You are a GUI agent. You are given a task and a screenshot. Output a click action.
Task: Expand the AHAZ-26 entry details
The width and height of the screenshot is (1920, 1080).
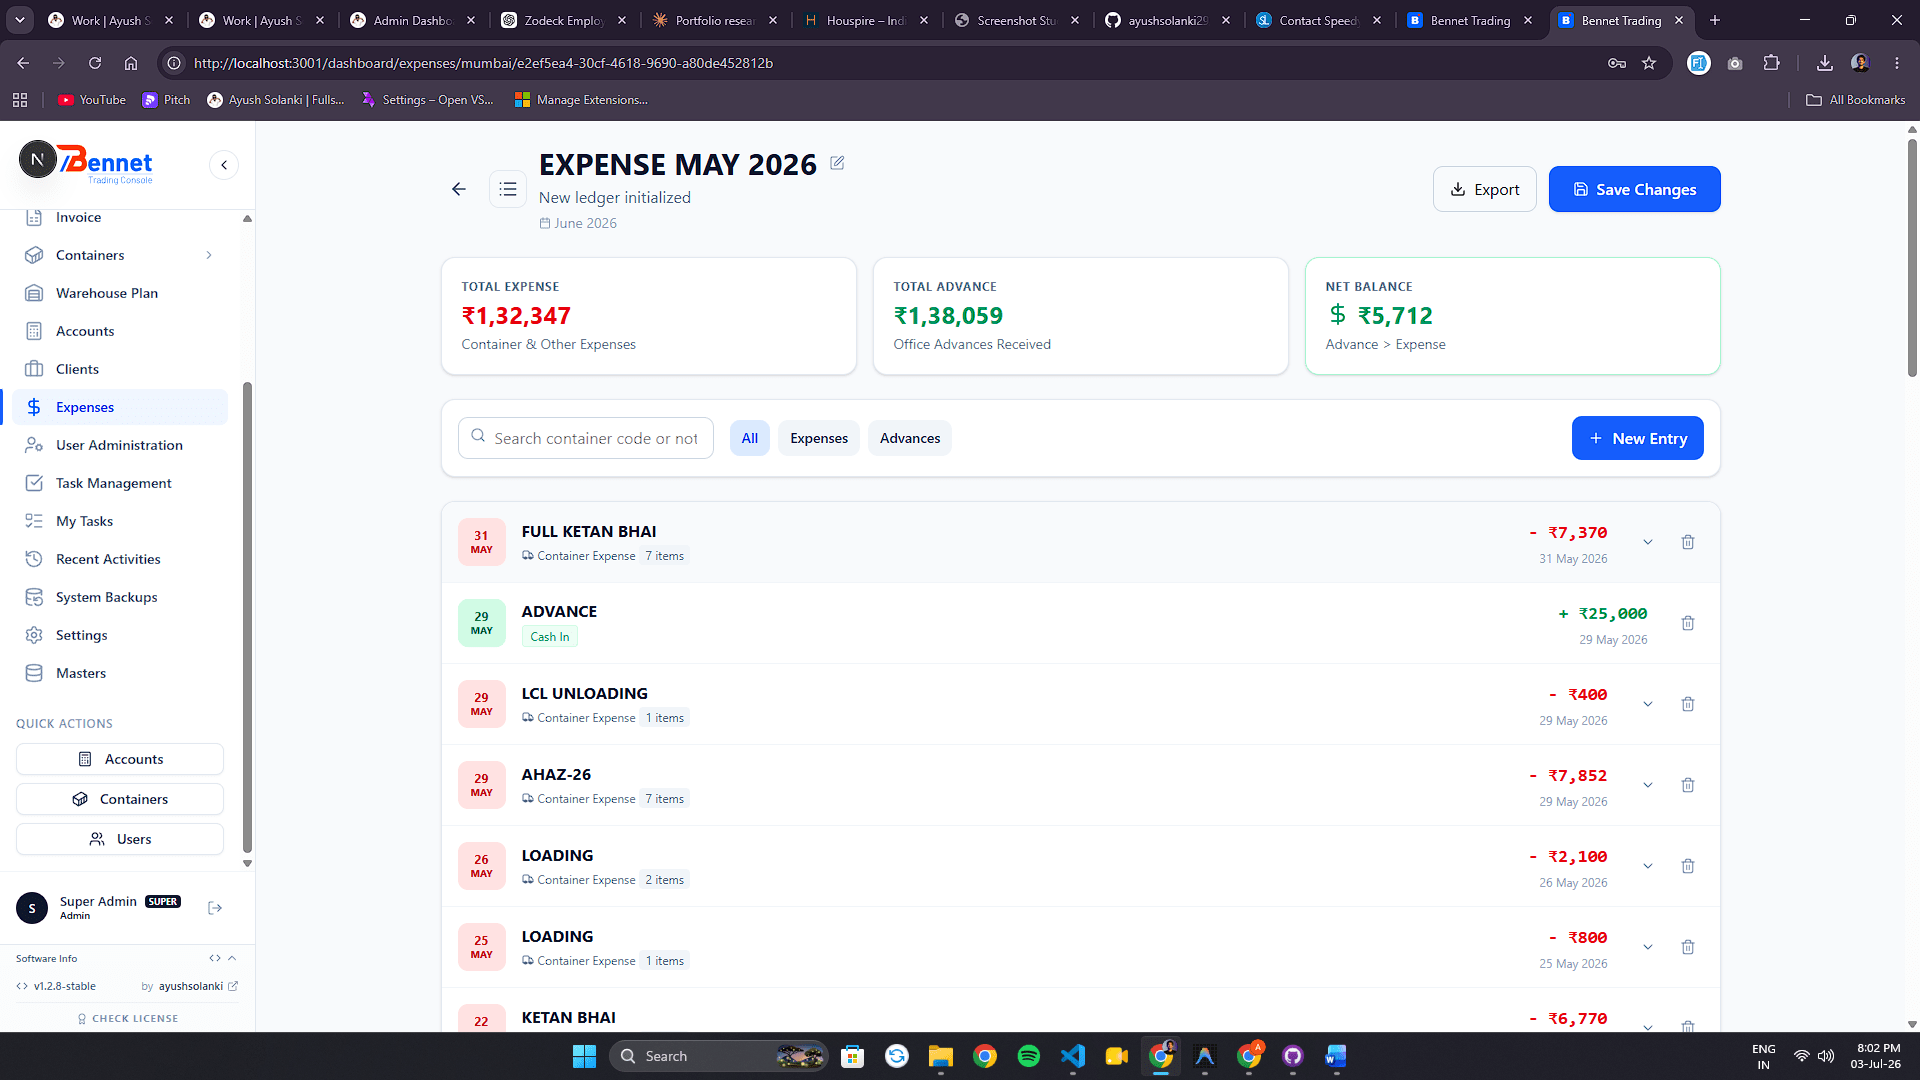[1648, 785]
